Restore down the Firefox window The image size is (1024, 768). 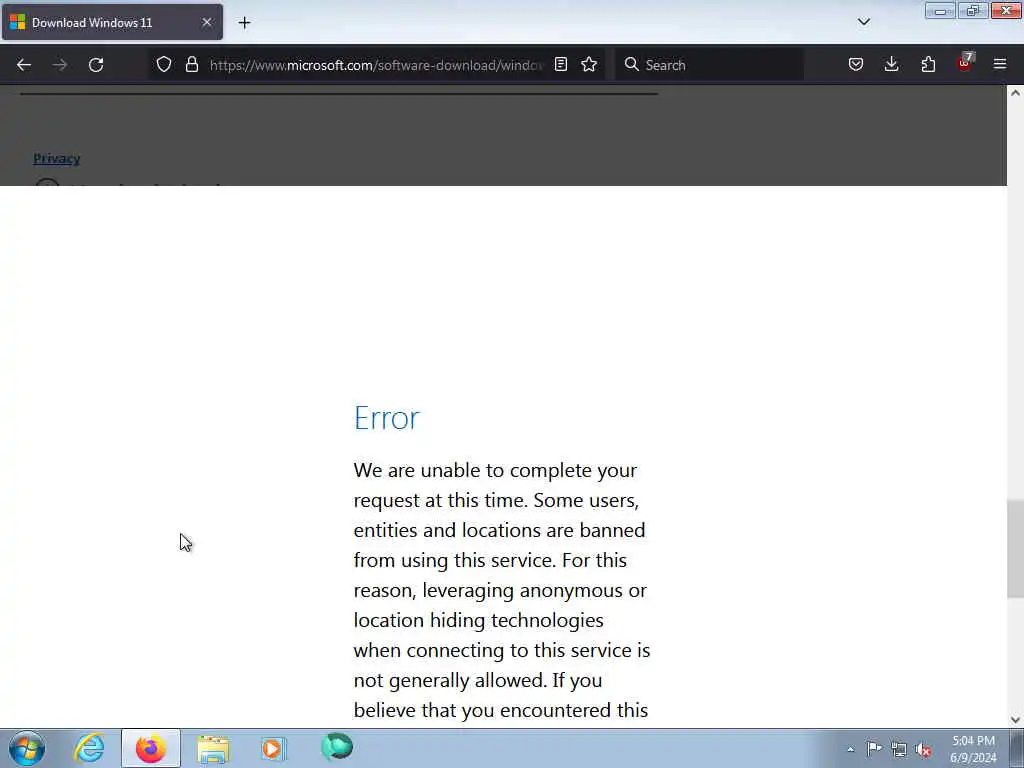(973, 10)
